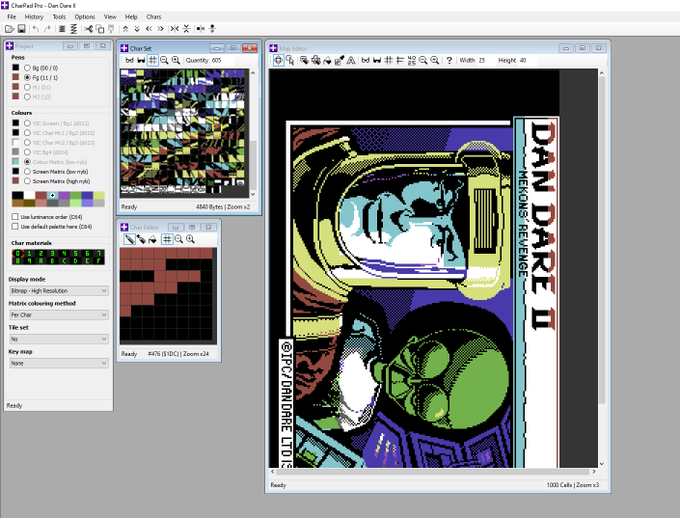Open the Key map dropdown

[59, 363]
